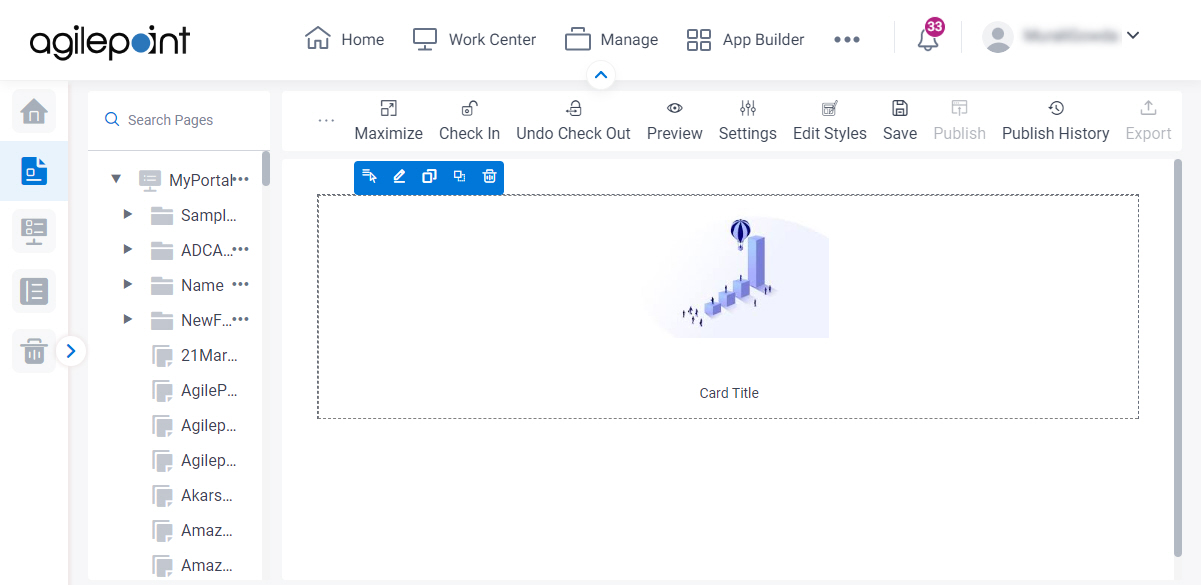Viewport: 1201px width, 585px height.
Task: Select the ADCA... folder label
Action: click(206, 250)
